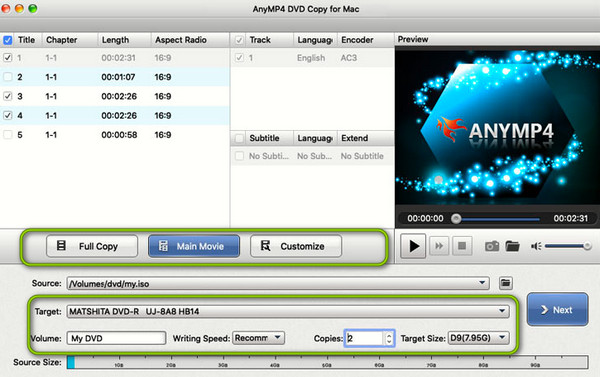
Task: Select Full Copy mode
Action: click(x=92, y=246)
